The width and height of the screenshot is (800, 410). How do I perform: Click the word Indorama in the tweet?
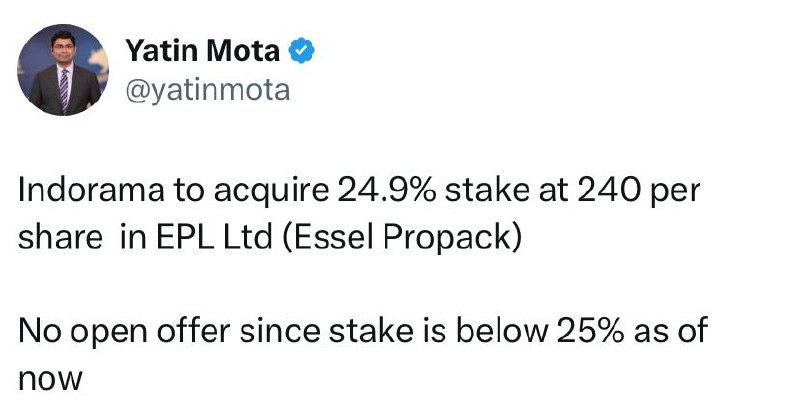point(91,191)
